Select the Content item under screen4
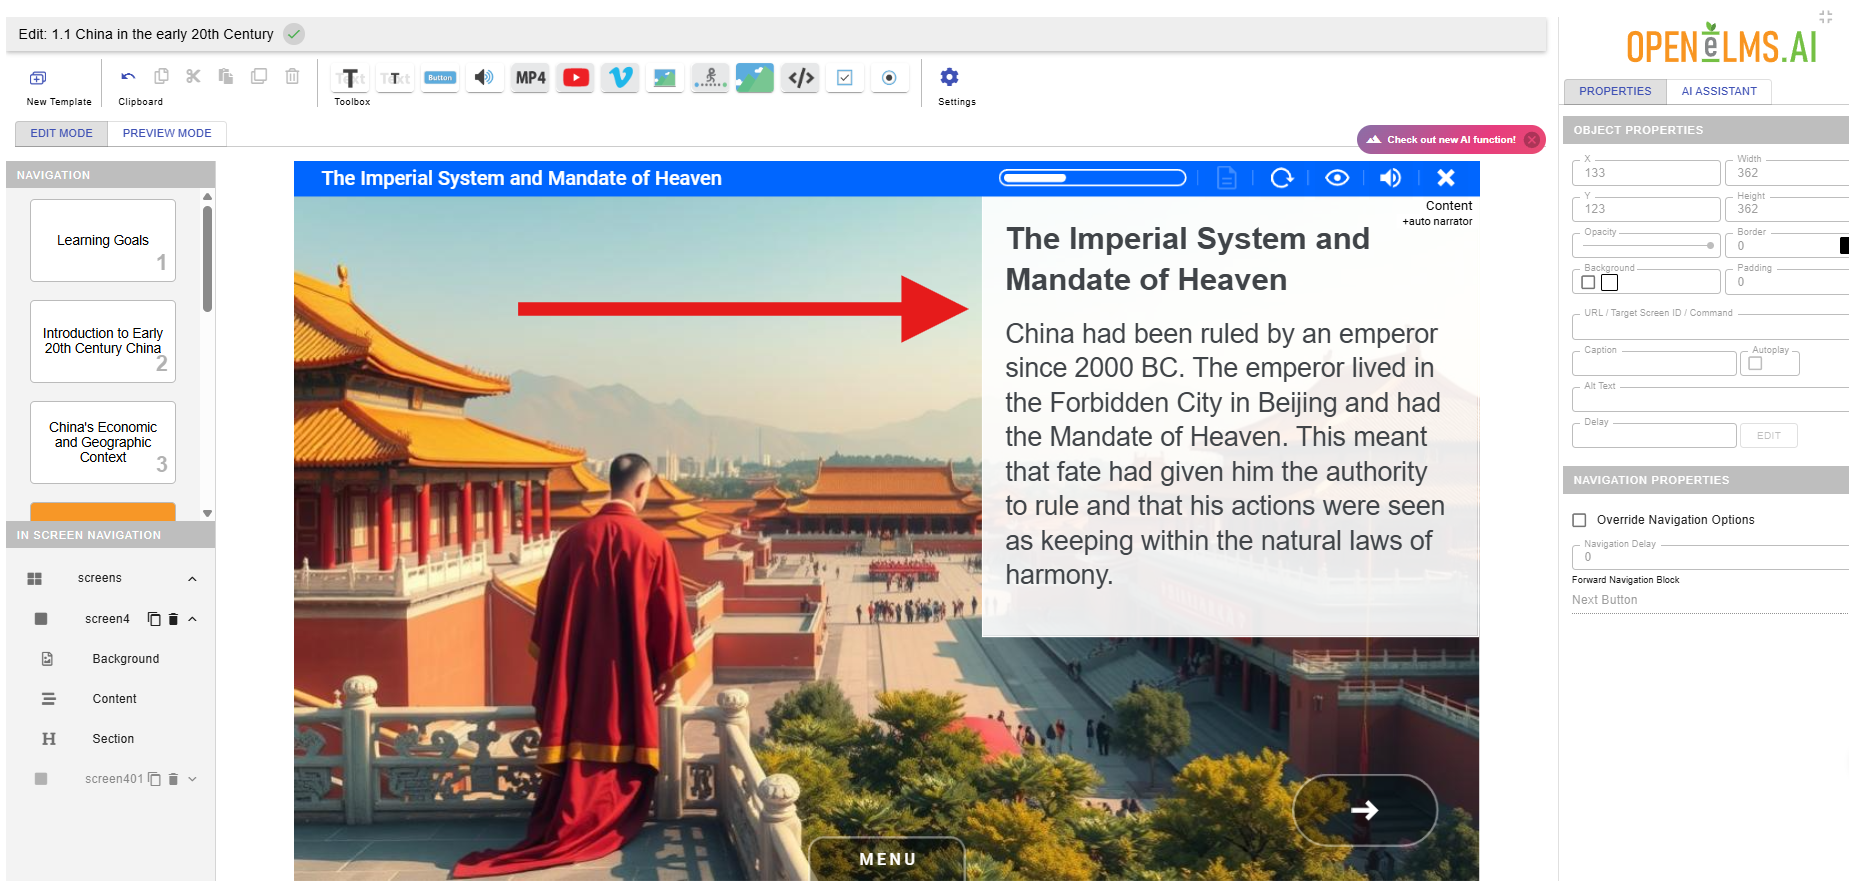The image size is (1849, 888). point(115,699)
